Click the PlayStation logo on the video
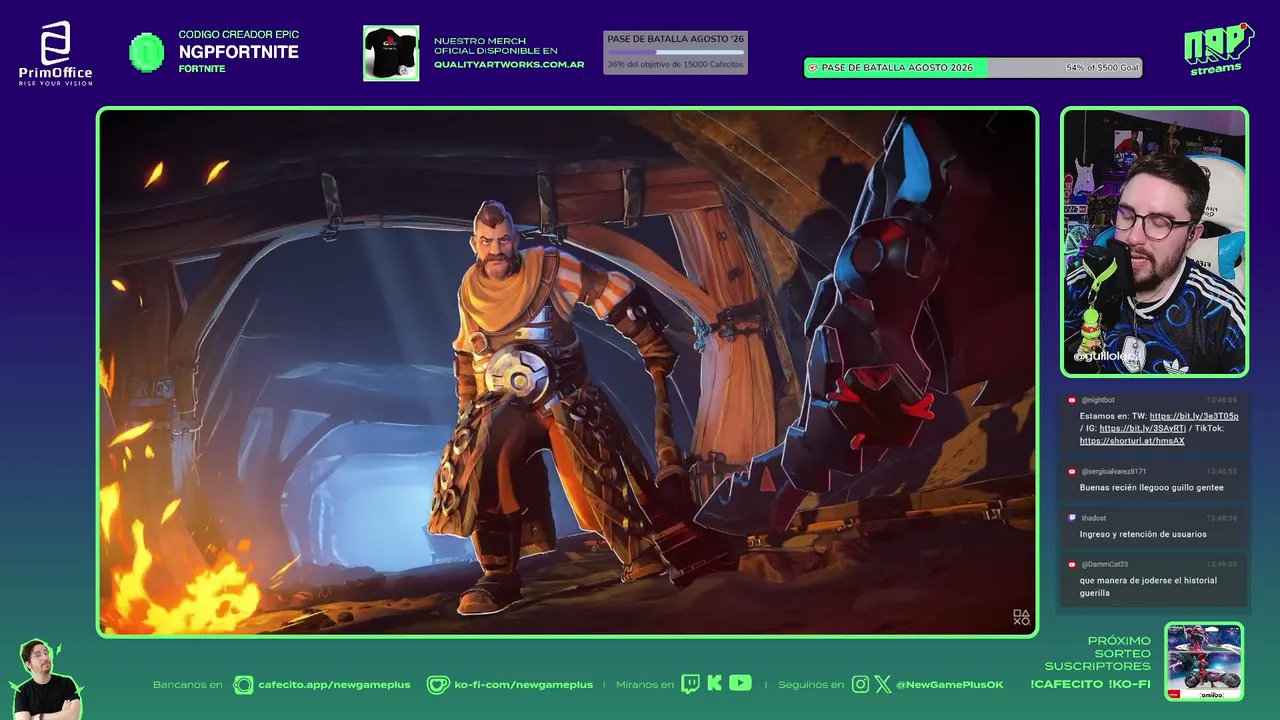Screen dimensions: 1280x720 click(x=1021, y=618)
